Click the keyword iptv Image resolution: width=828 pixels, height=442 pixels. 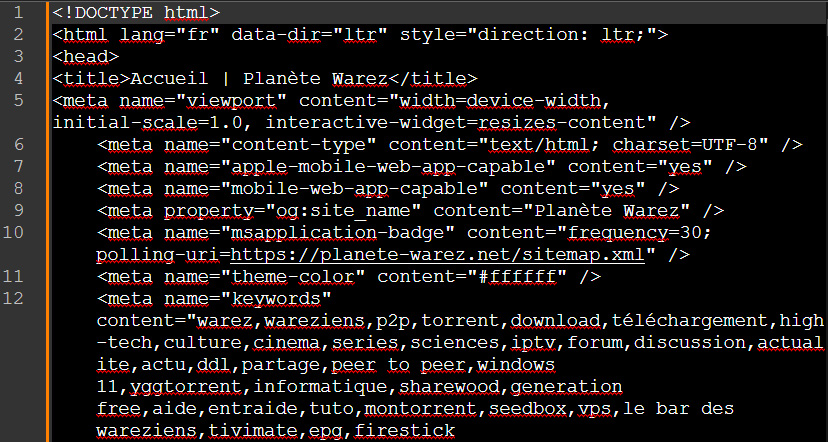pyautogui.click(x=534, y=343)
